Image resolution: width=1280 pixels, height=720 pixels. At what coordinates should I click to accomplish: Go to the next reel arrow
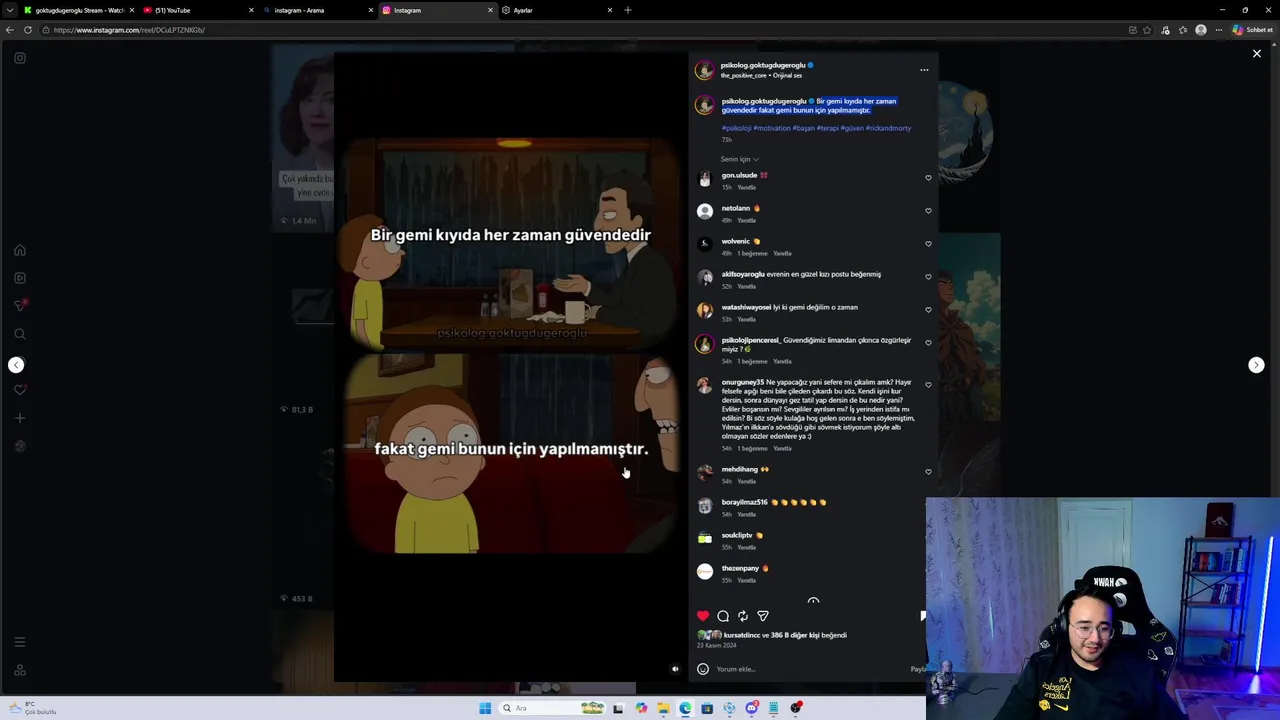point(1257,365)
